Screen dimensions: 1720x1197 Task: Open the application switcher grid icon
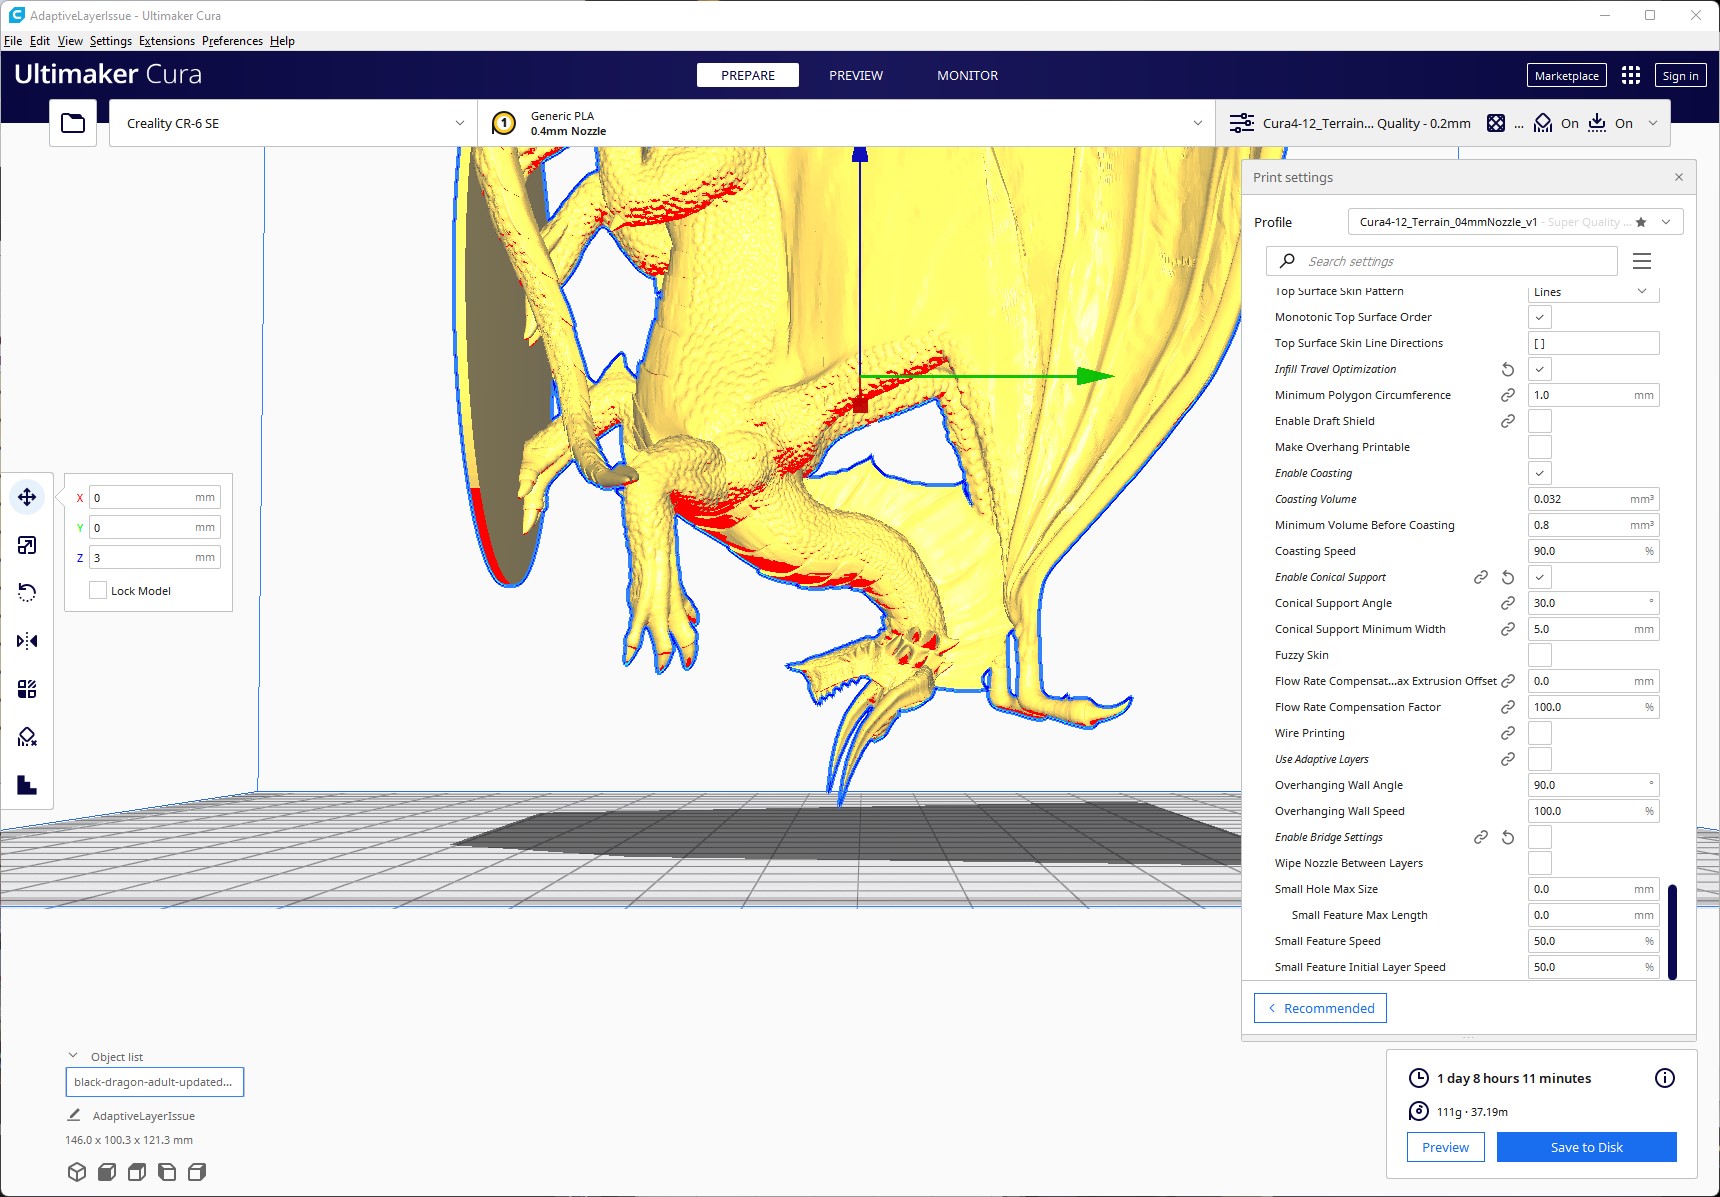[x=1631, y=75]
